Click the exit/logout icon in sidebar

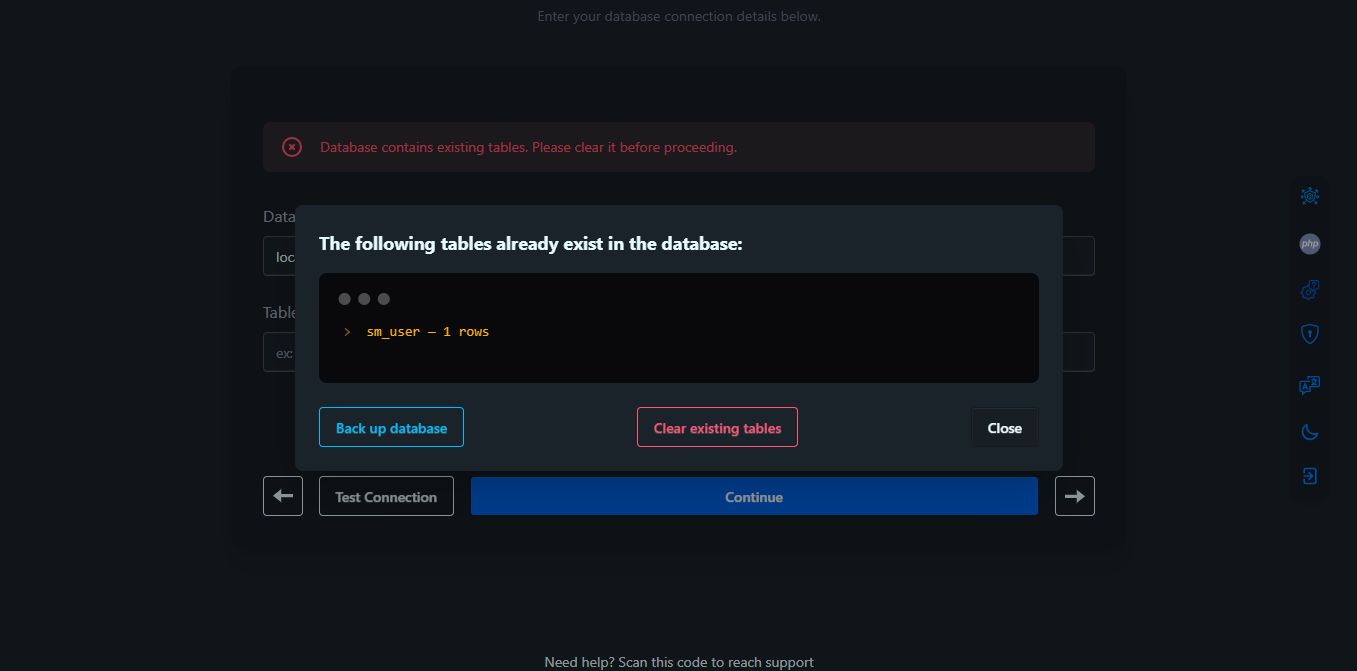click(1309, 476)
